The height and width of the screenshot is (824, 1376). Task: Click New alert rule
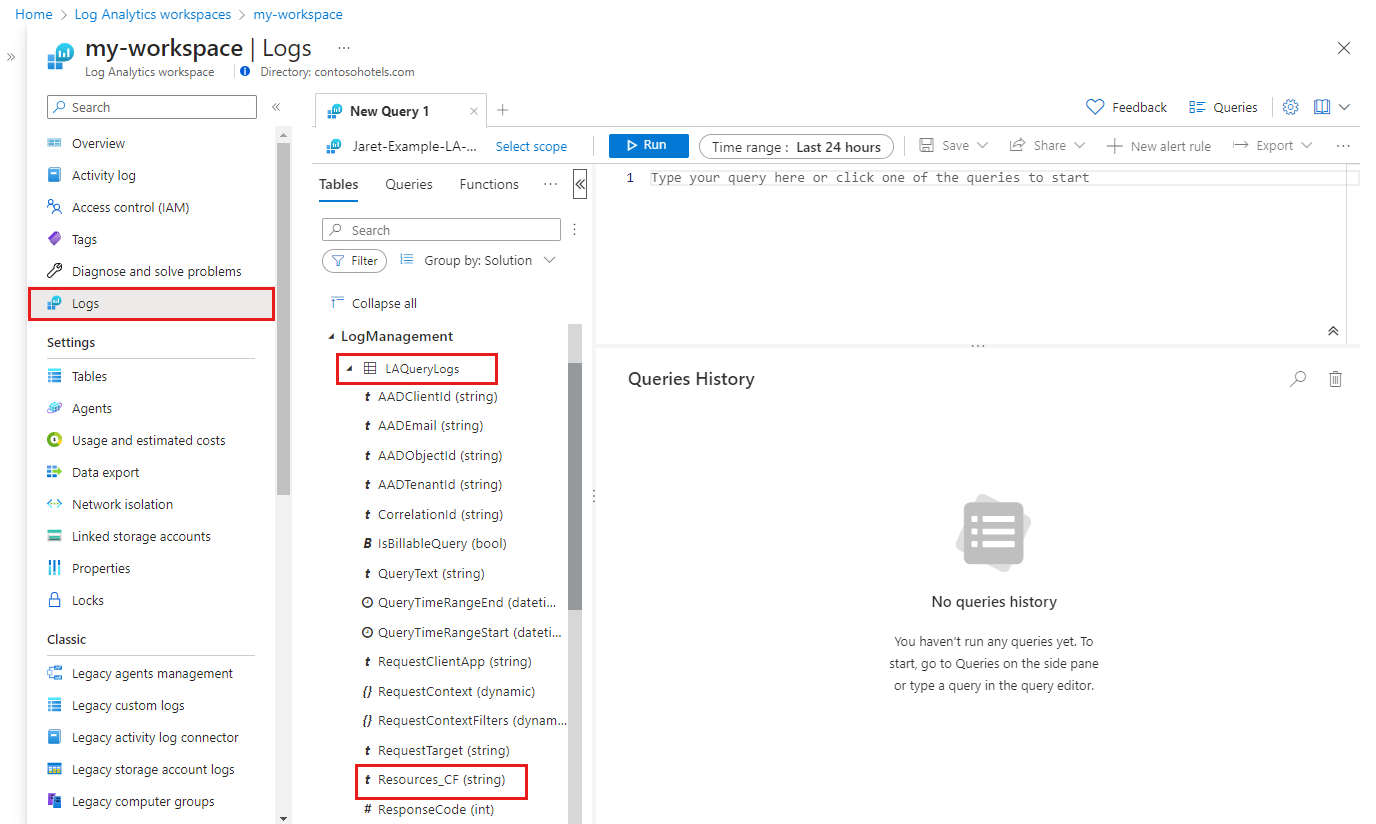click(1159, 146)
